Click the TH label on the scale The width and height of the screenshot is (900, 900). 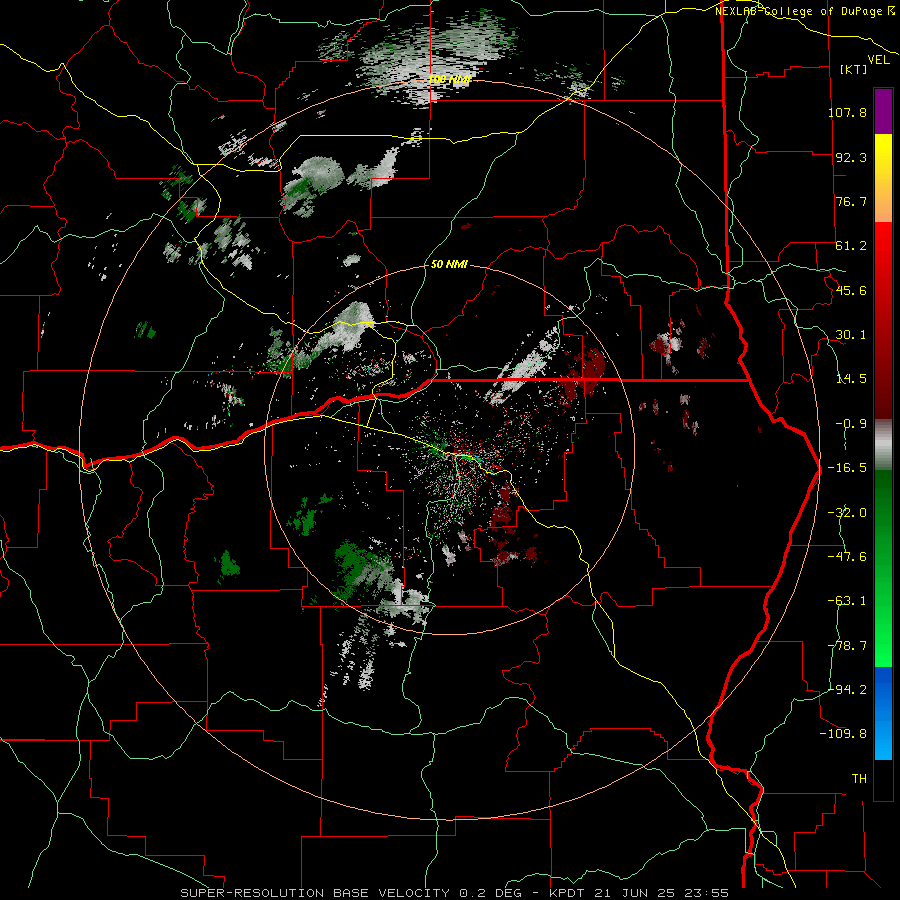(859, 779)
